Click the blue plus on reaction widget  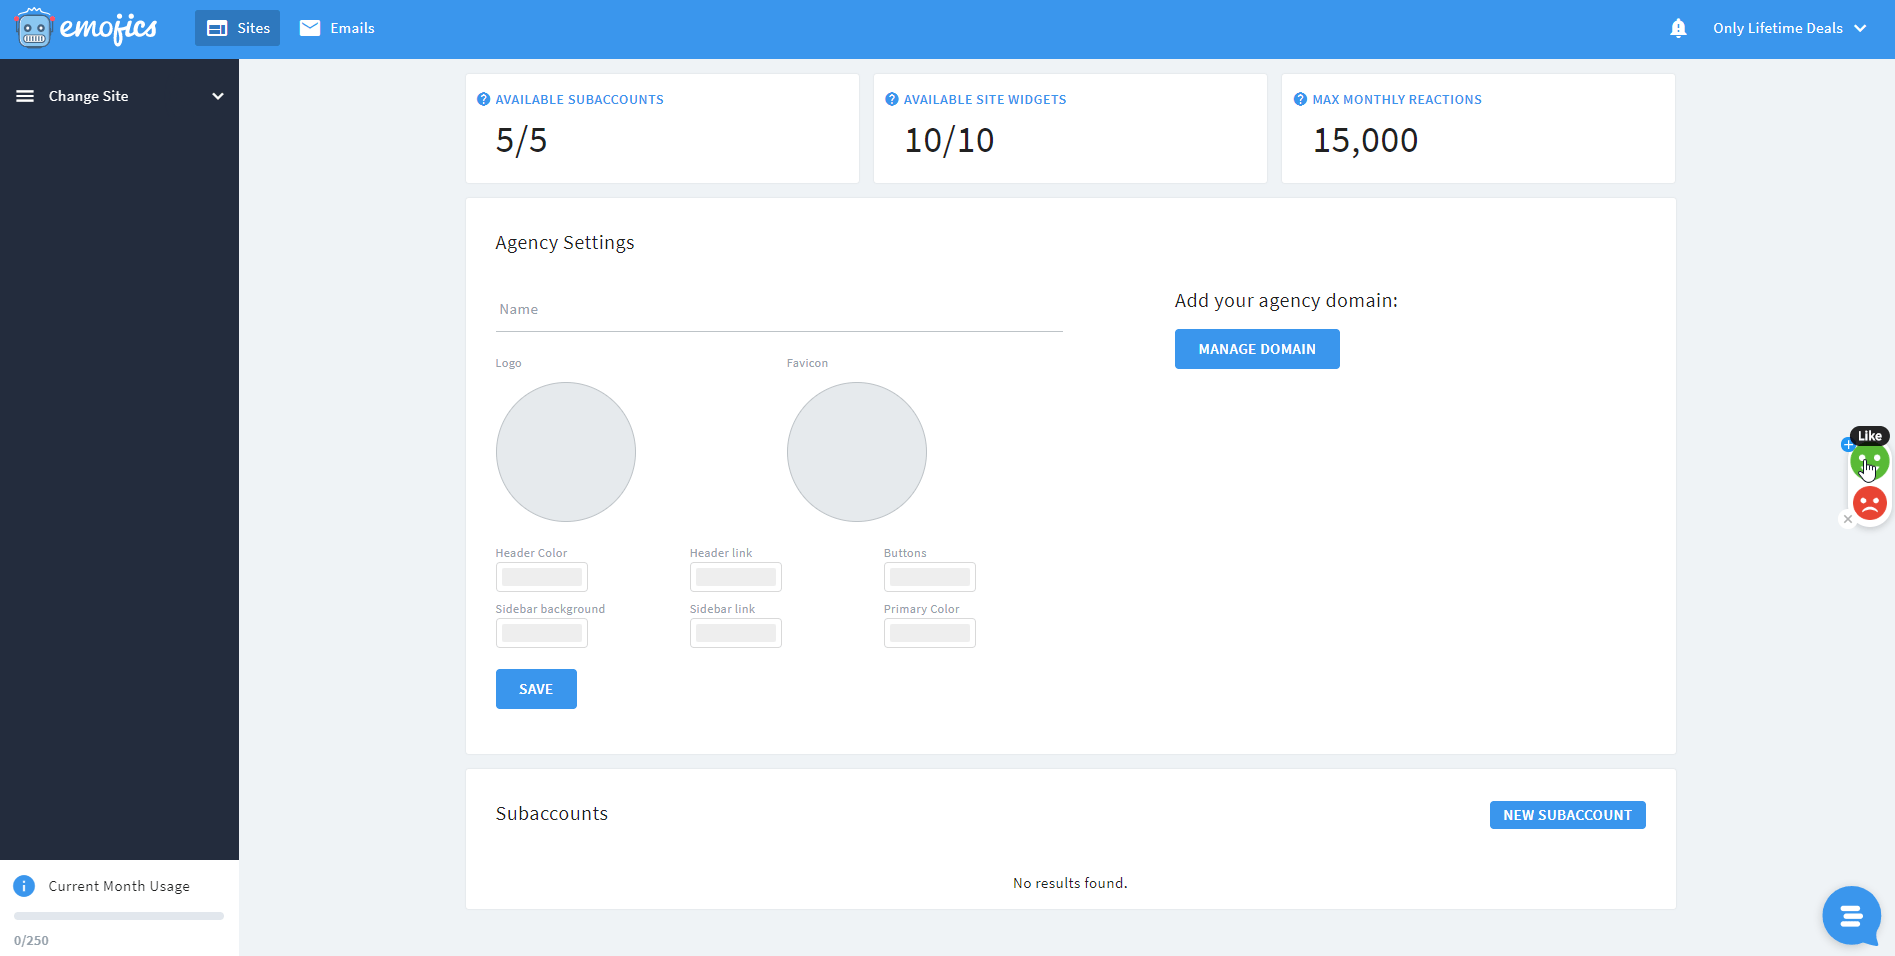coord(1848,445)
